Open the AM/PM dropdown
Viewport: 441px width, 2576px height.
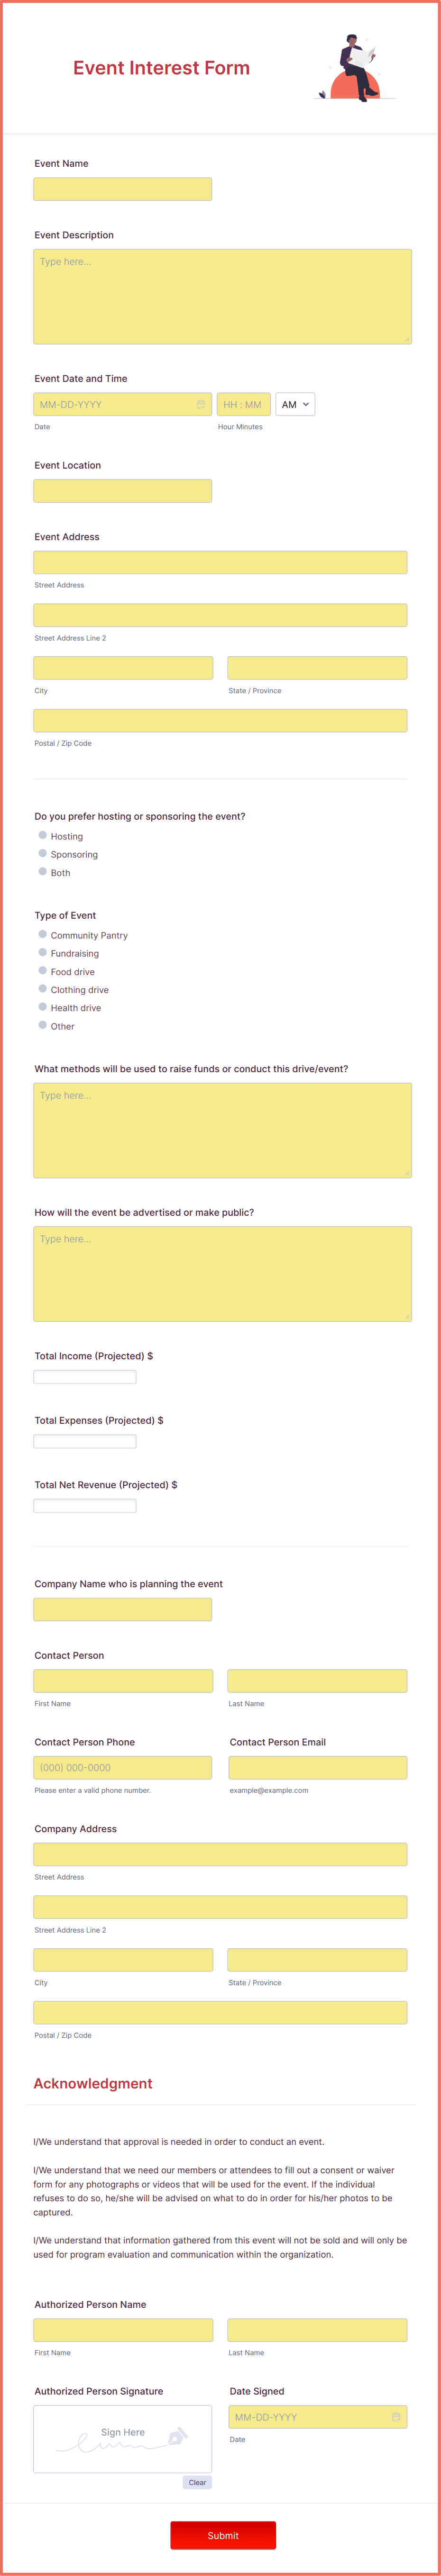click(x=295, y=404)
